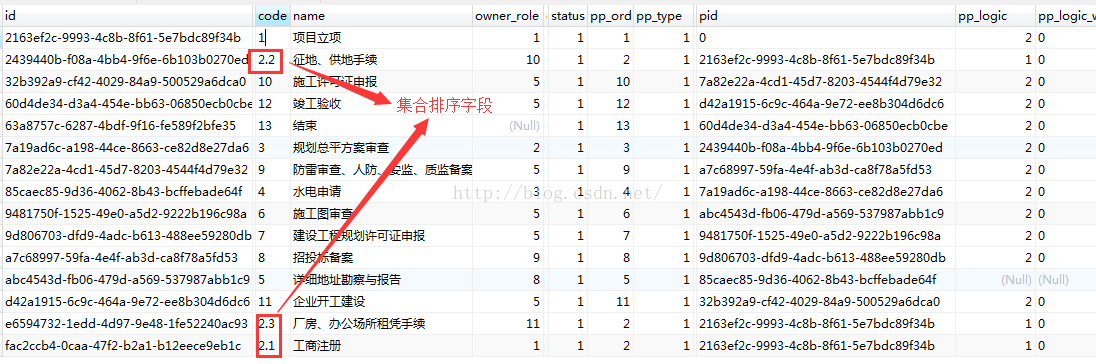Select code cell 8 in 招投标备案 row

tap(272, 258)
